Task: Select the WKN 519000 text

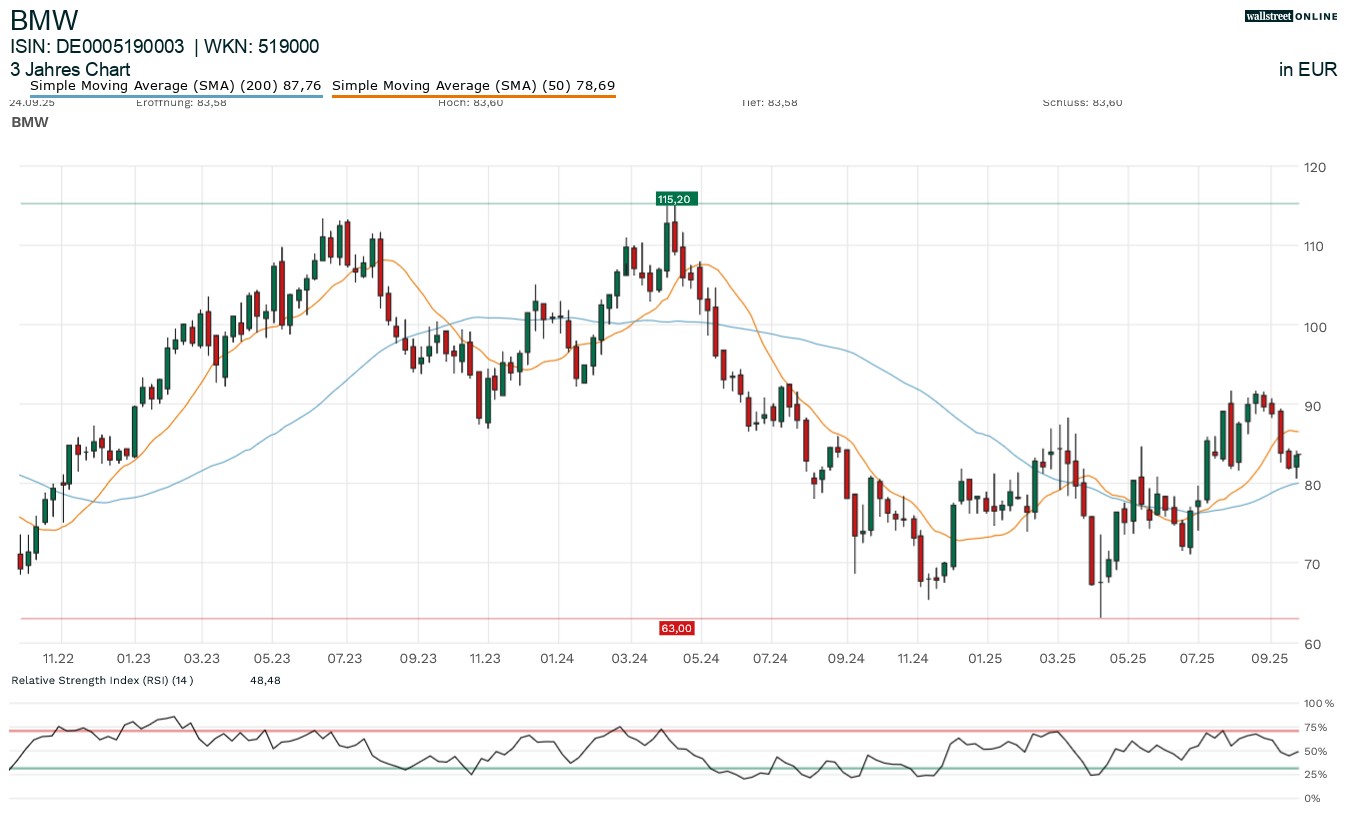Action: [261, 47]
